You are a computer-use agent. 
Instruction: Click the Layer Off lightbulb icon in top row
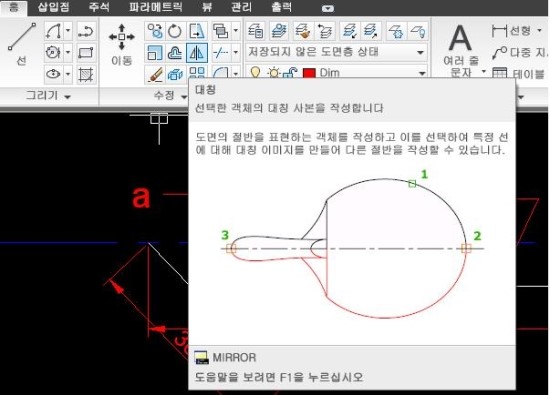[418, 31]
